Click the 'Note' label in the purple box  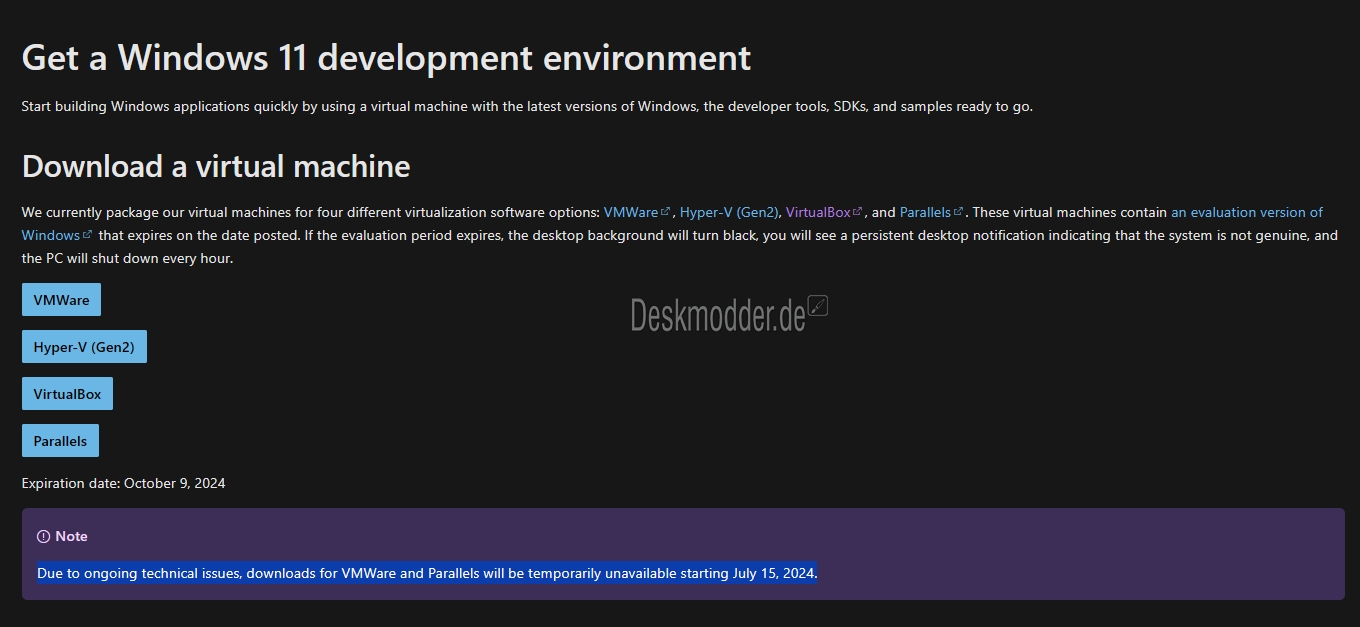71,537
